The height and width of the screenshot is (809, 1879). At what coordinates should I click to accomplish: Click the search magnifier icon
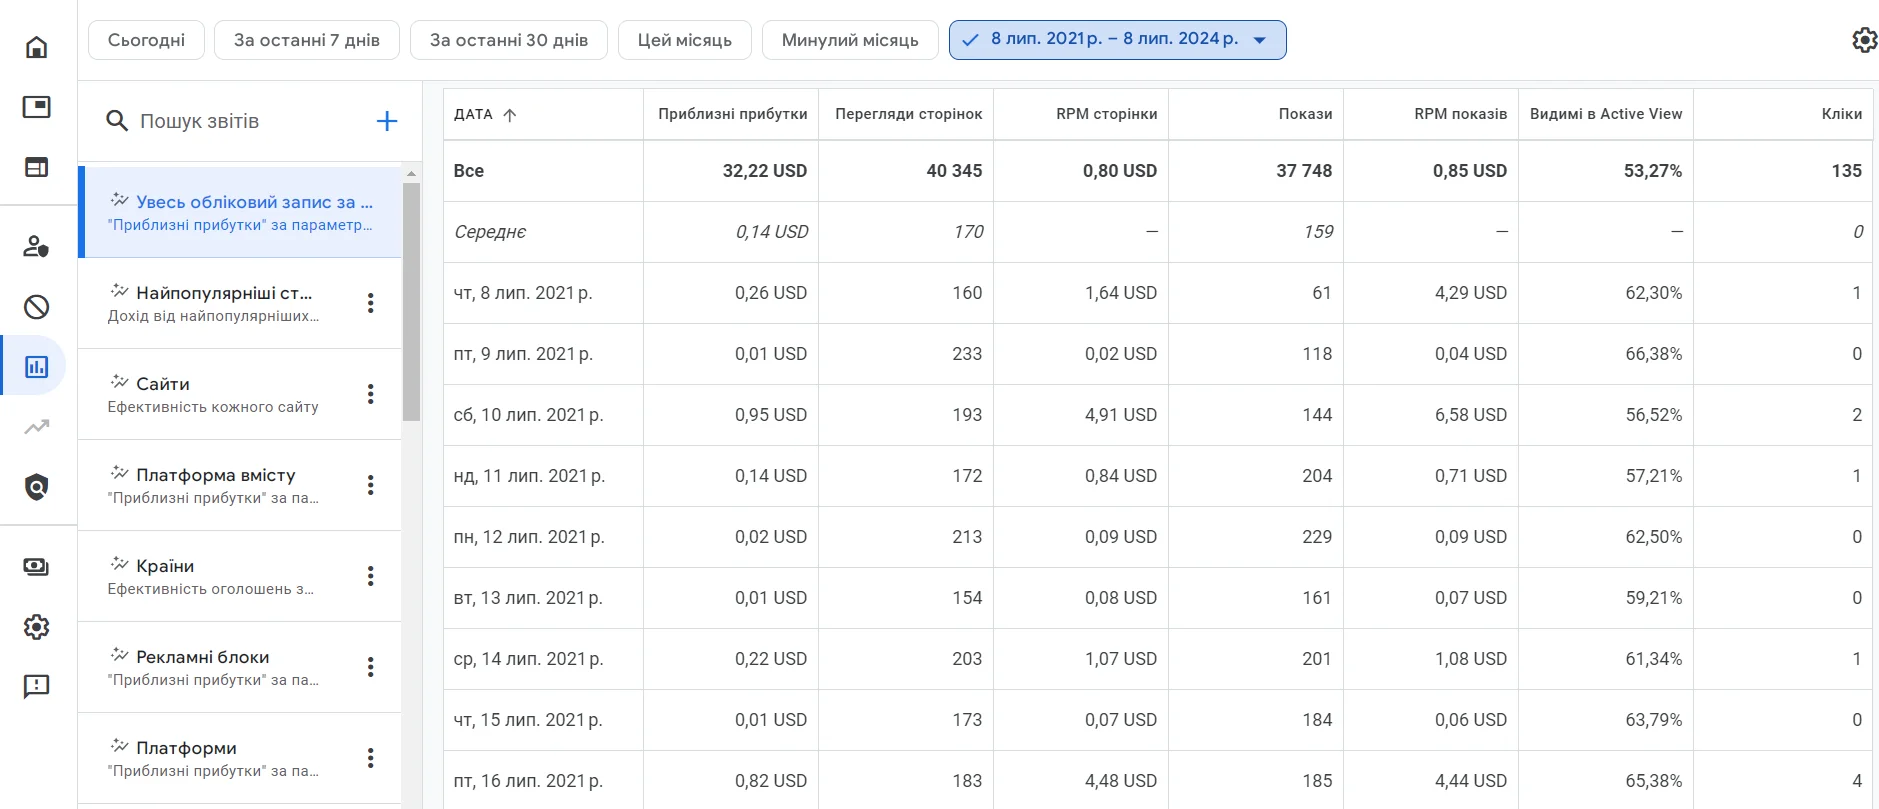tap(117, 121)
